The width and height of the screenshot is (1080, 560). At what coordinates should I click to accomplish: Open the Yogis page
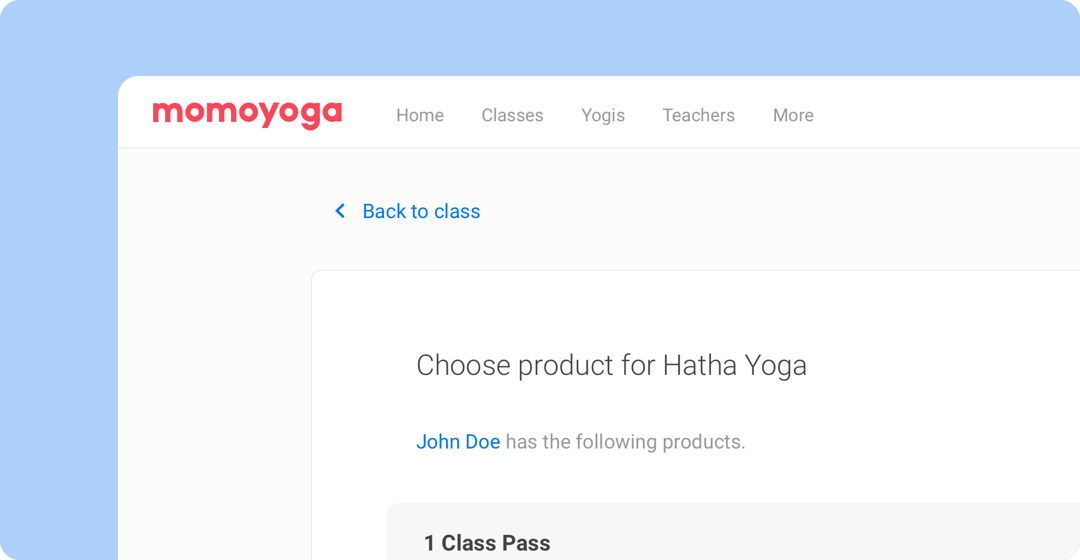click(x=603, y=115)
